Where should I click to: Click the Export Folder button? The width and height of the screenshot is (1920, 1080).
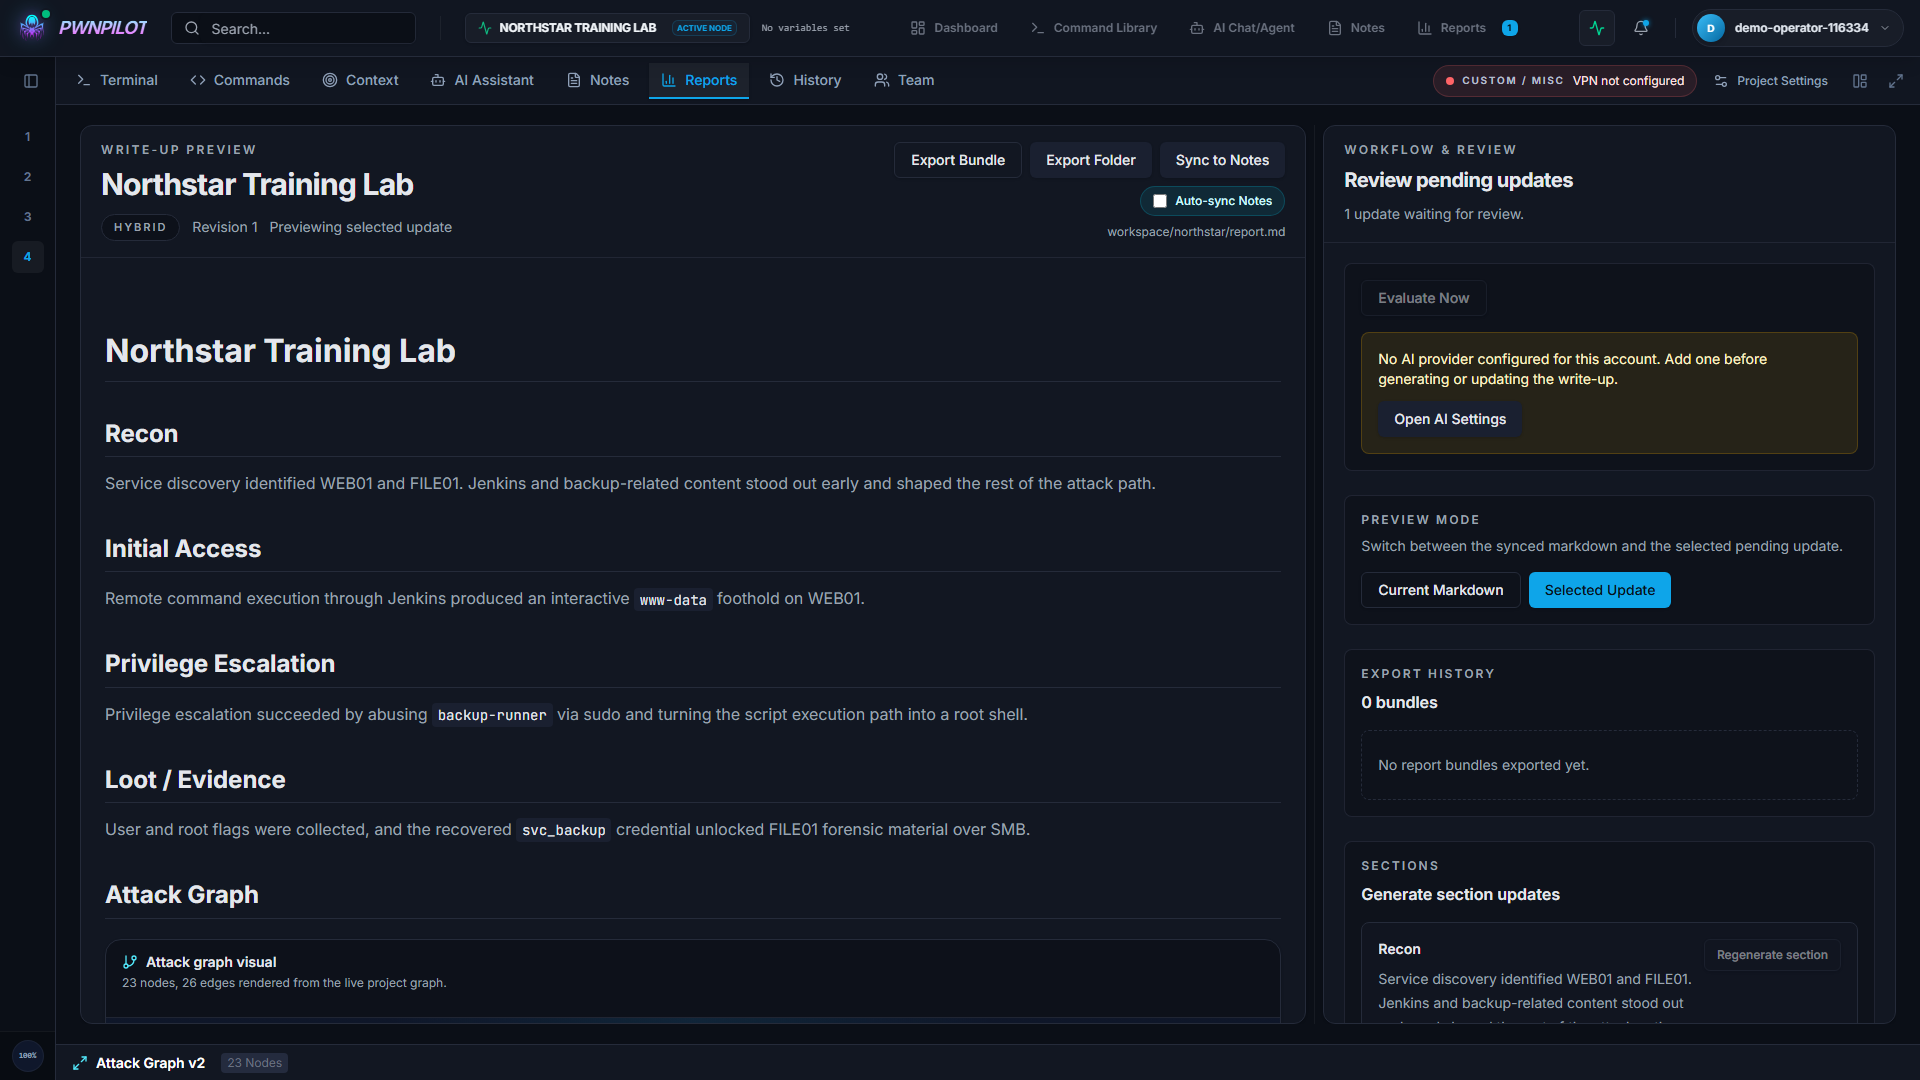tap(1091, 160)
